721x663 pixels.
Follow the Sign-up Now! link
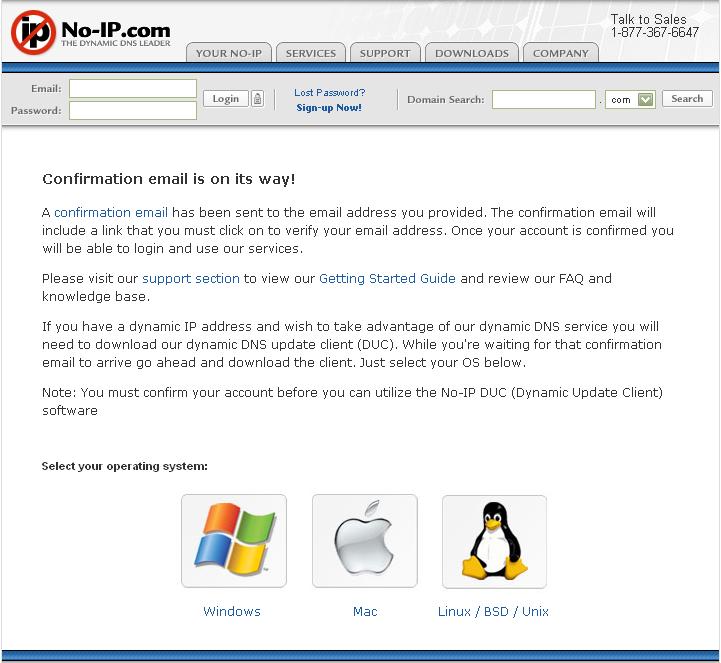point(329,108)
